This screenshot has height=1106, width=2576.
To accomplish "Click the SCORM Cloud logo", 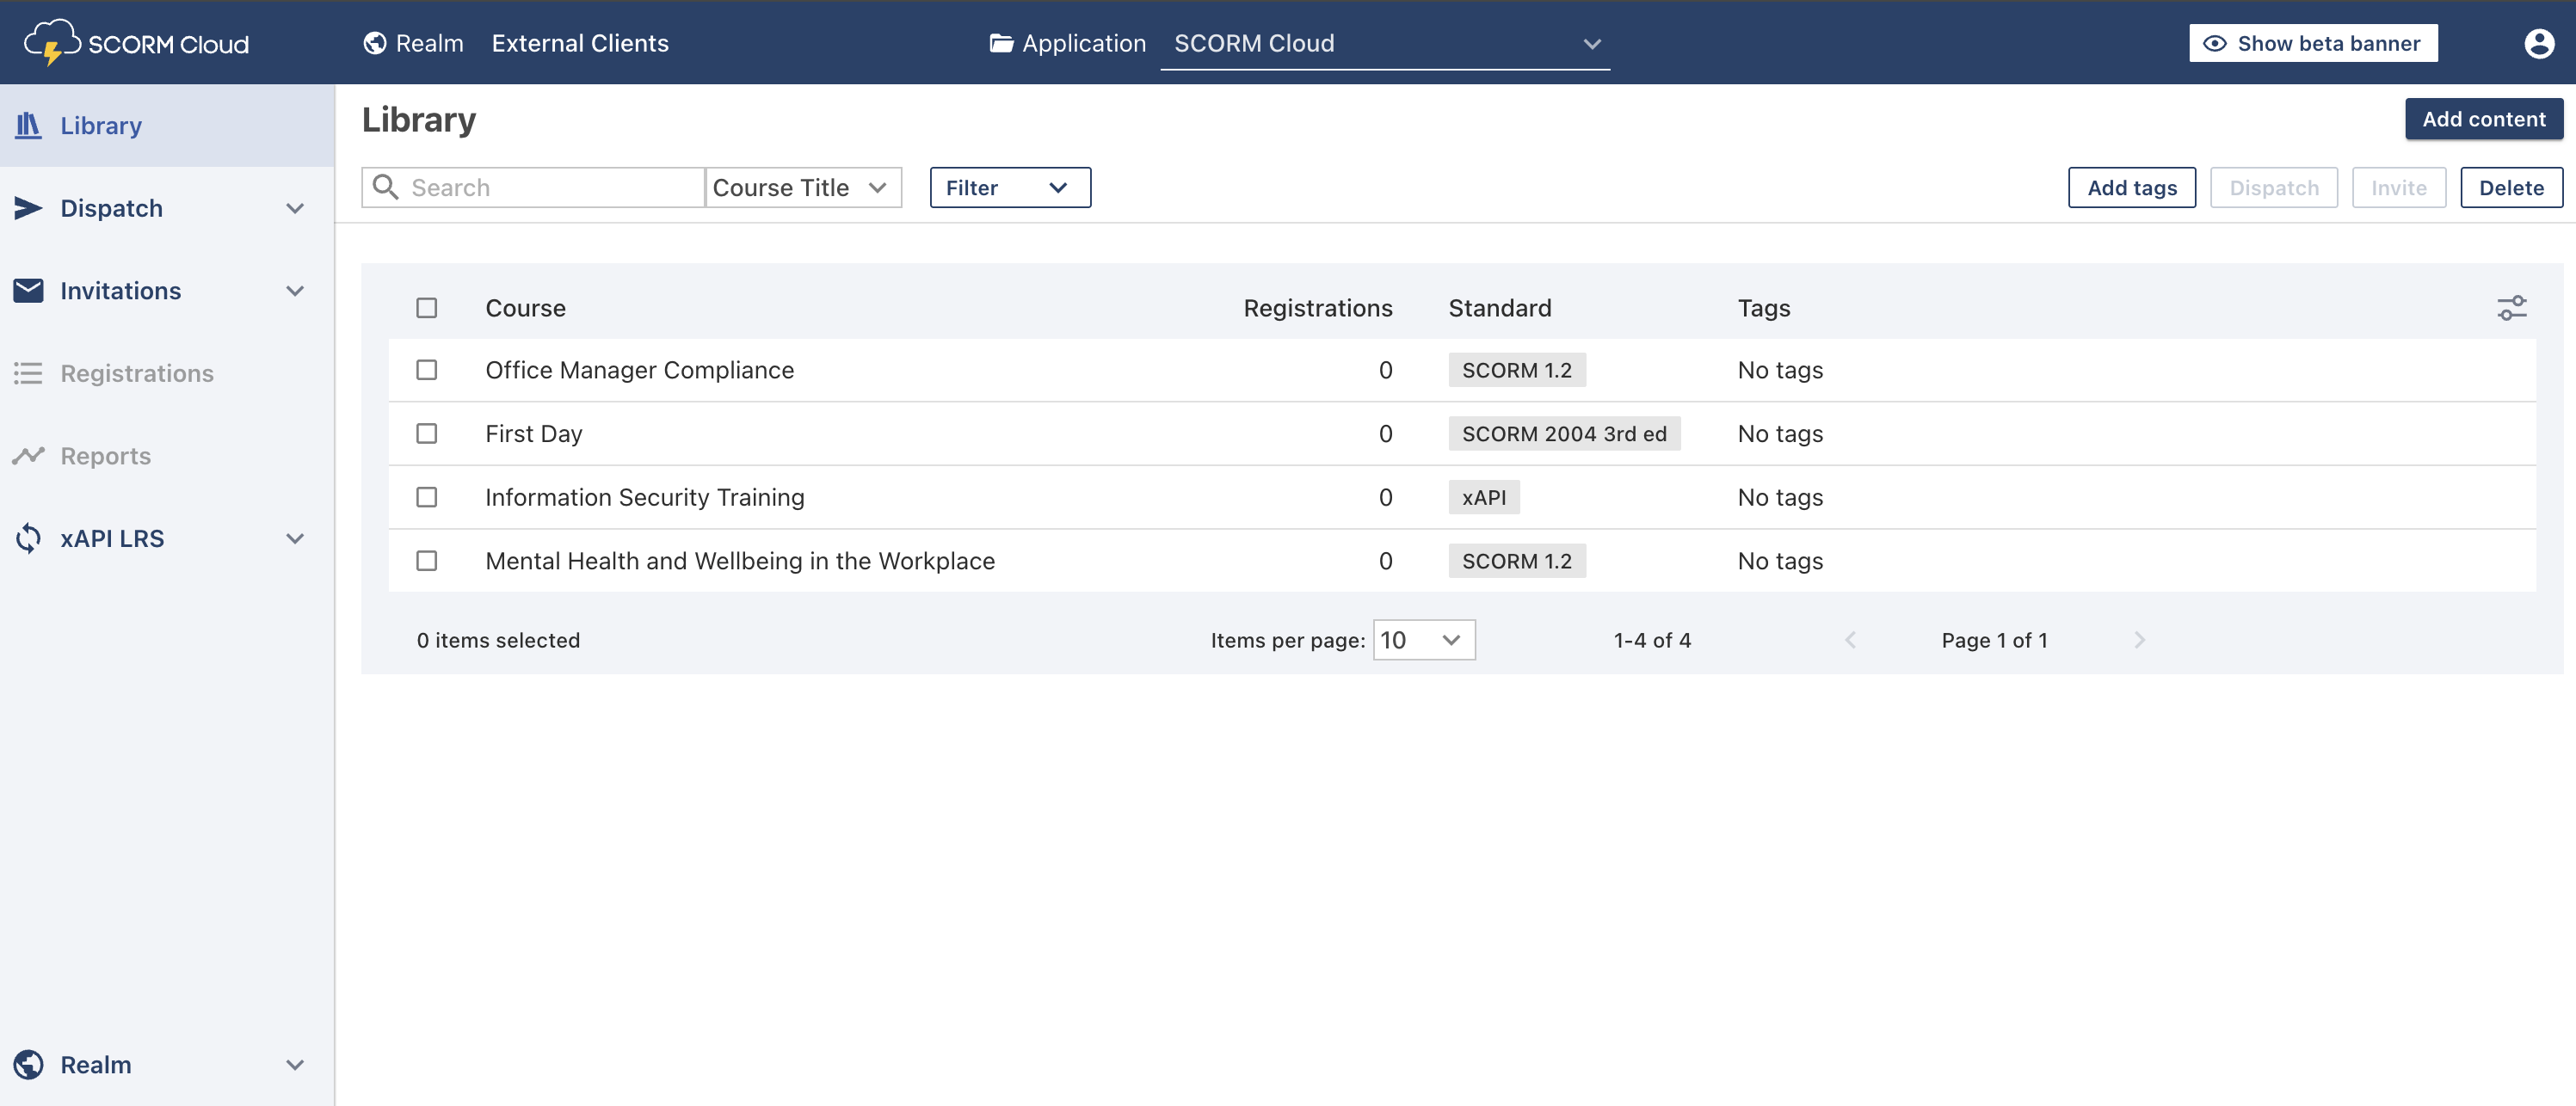I will click(x=136, y=42).
